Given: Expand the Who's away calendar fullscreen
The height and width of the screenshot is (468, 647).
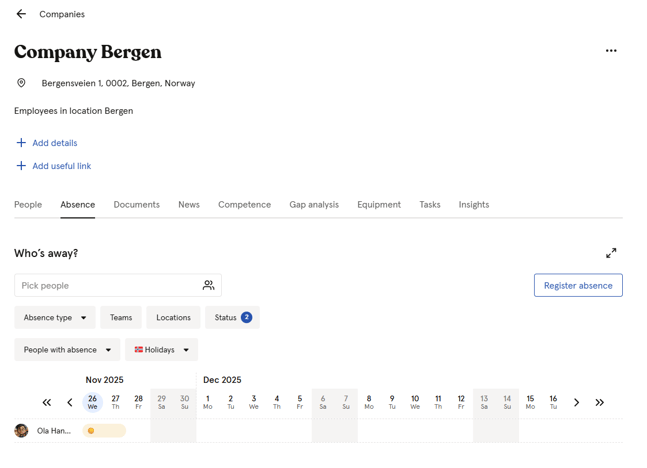Looking at the screenshot, I should [611, 253].
